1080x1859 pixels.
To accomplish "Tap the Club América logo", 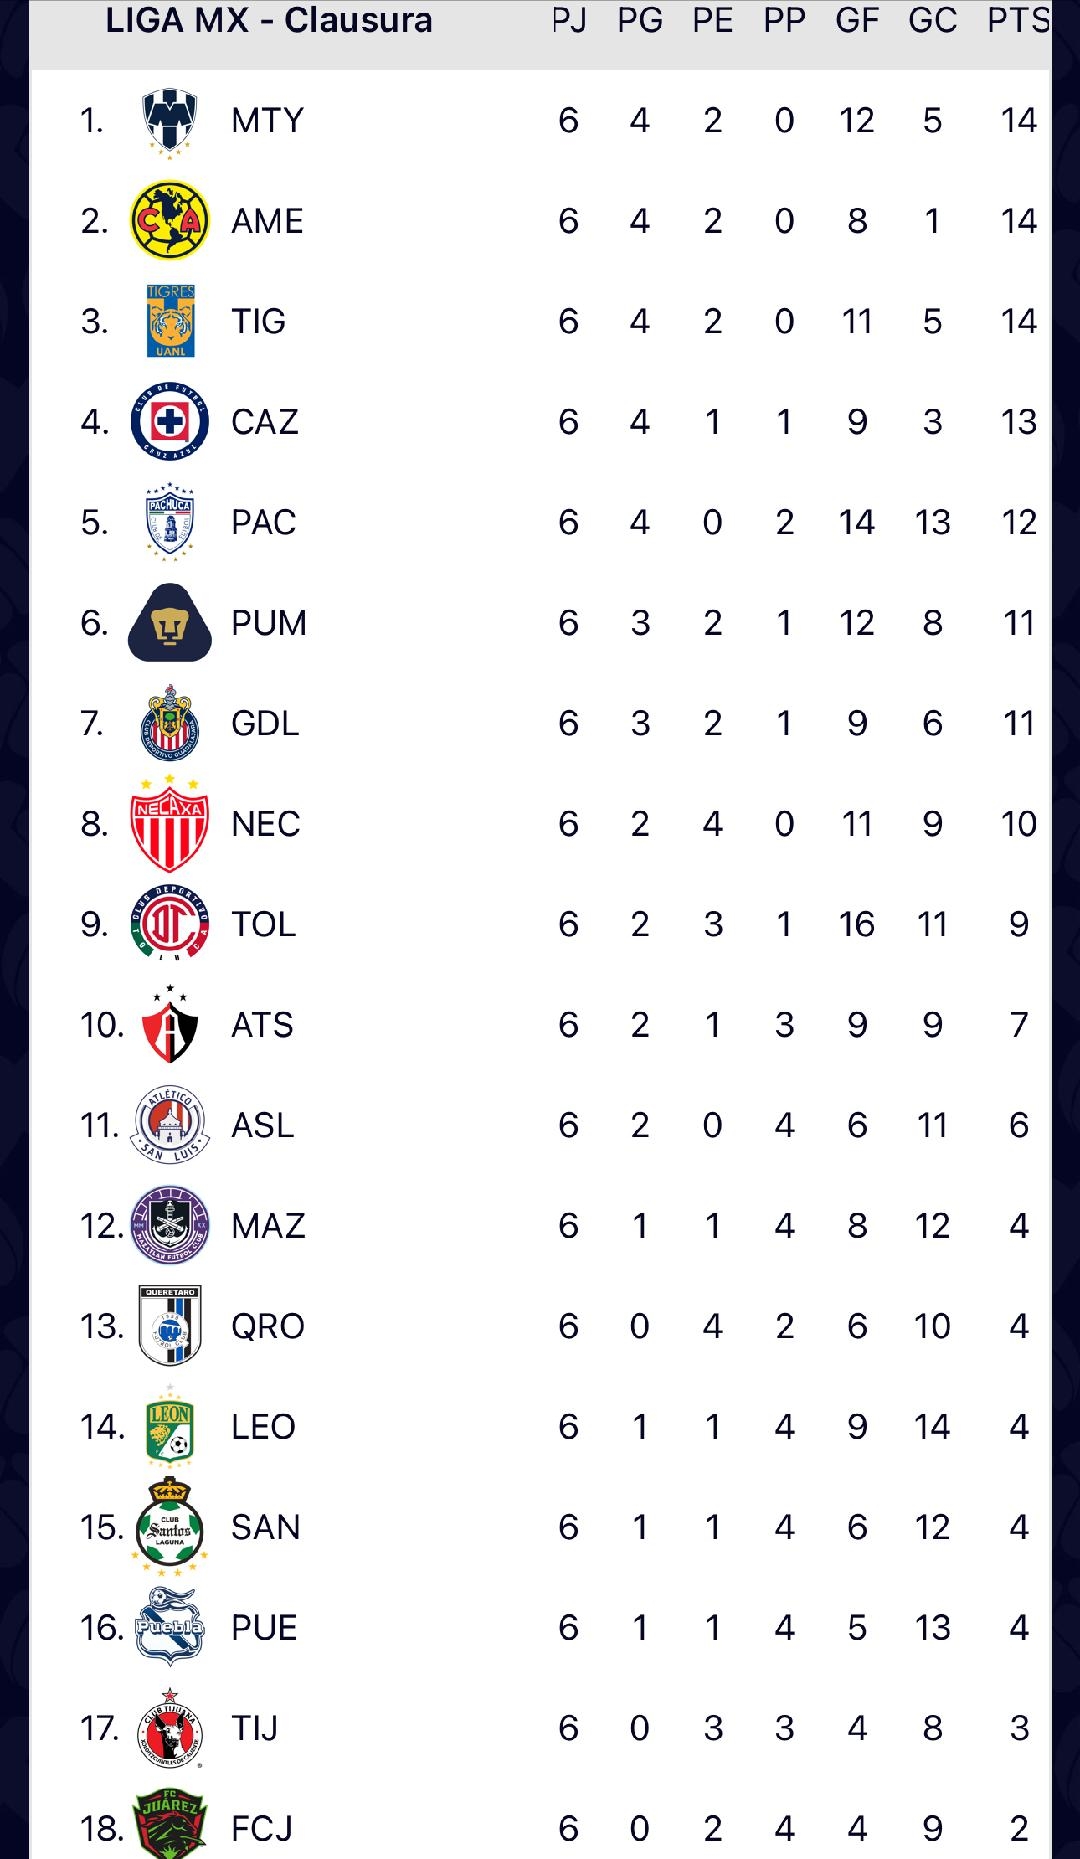I will click(x=169, y=221).
